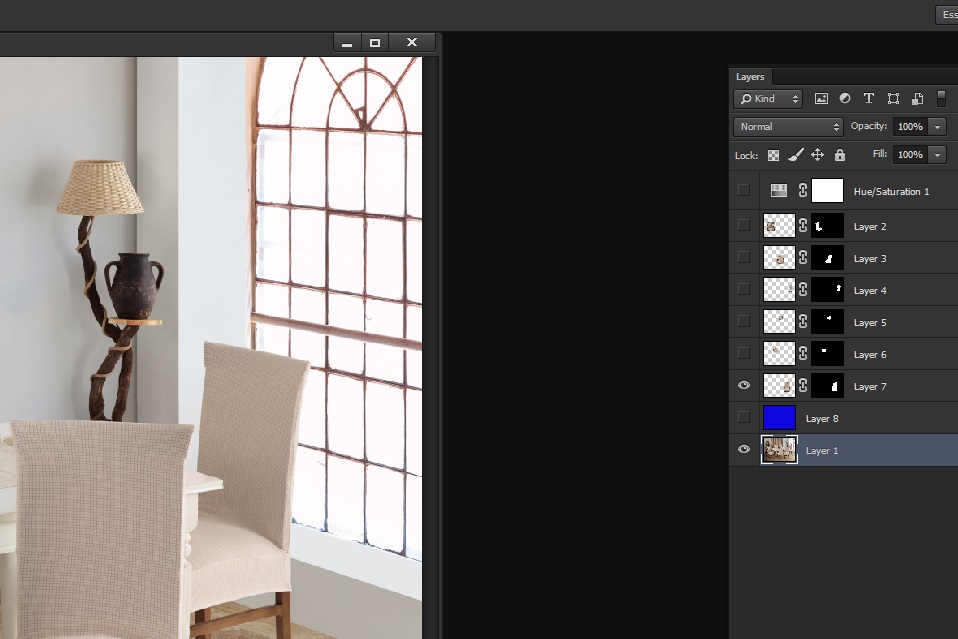
Task: Click link icon on Layer 5
Action: tap(803, 321)
